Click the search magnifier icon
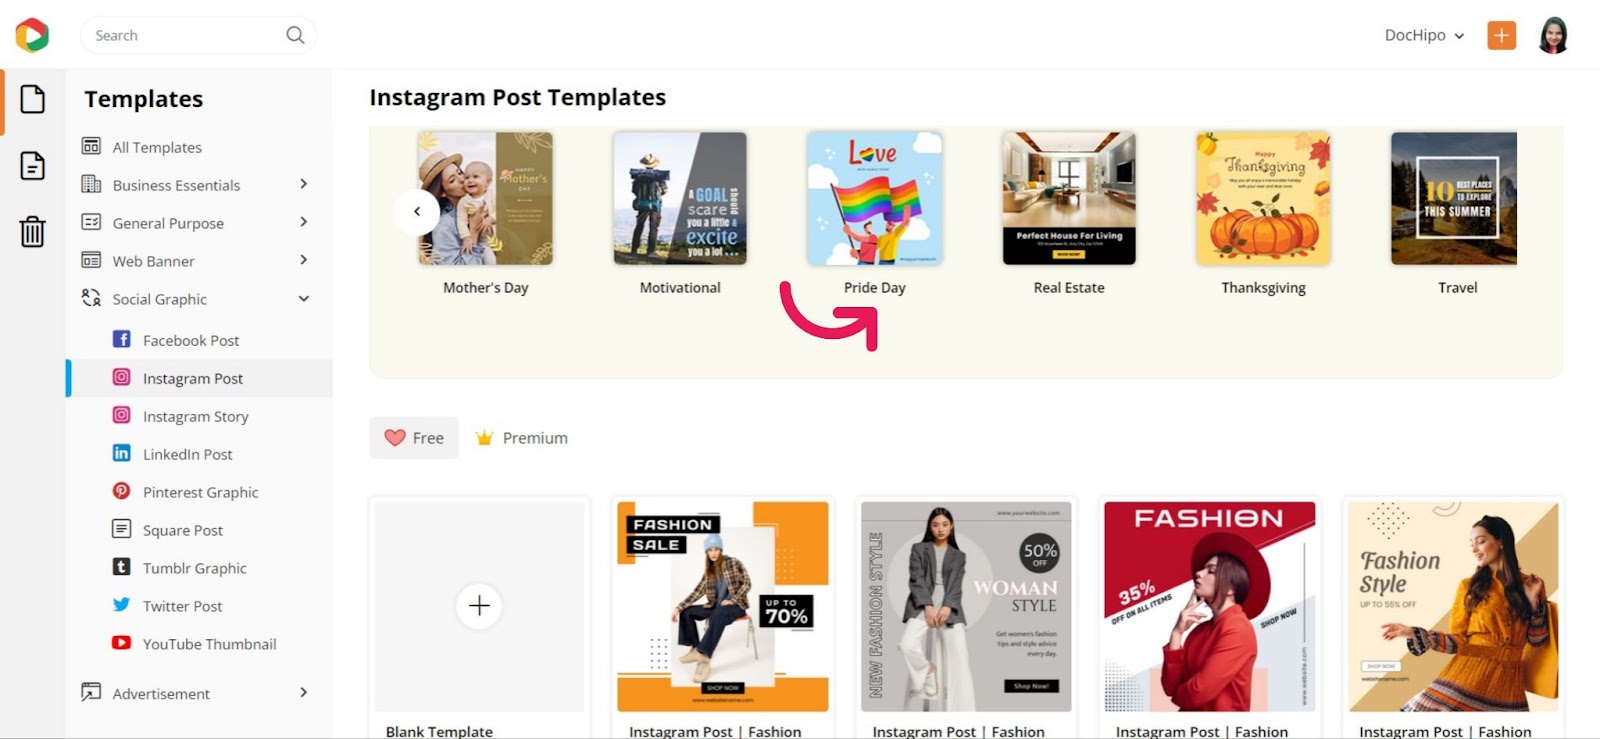This screenshot has width=1600, height=739. coord(295,35)
